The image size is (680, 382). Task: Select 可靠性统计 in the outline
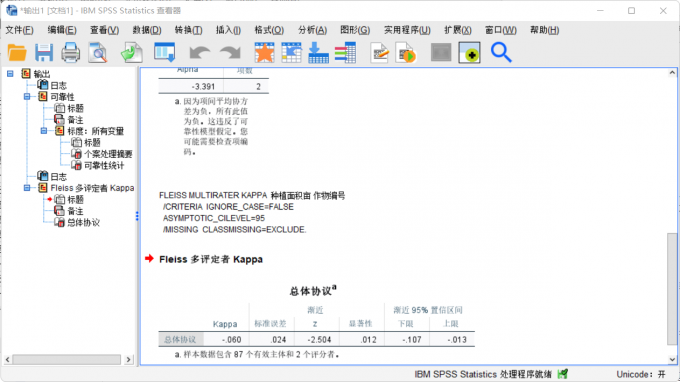(104, 165)
